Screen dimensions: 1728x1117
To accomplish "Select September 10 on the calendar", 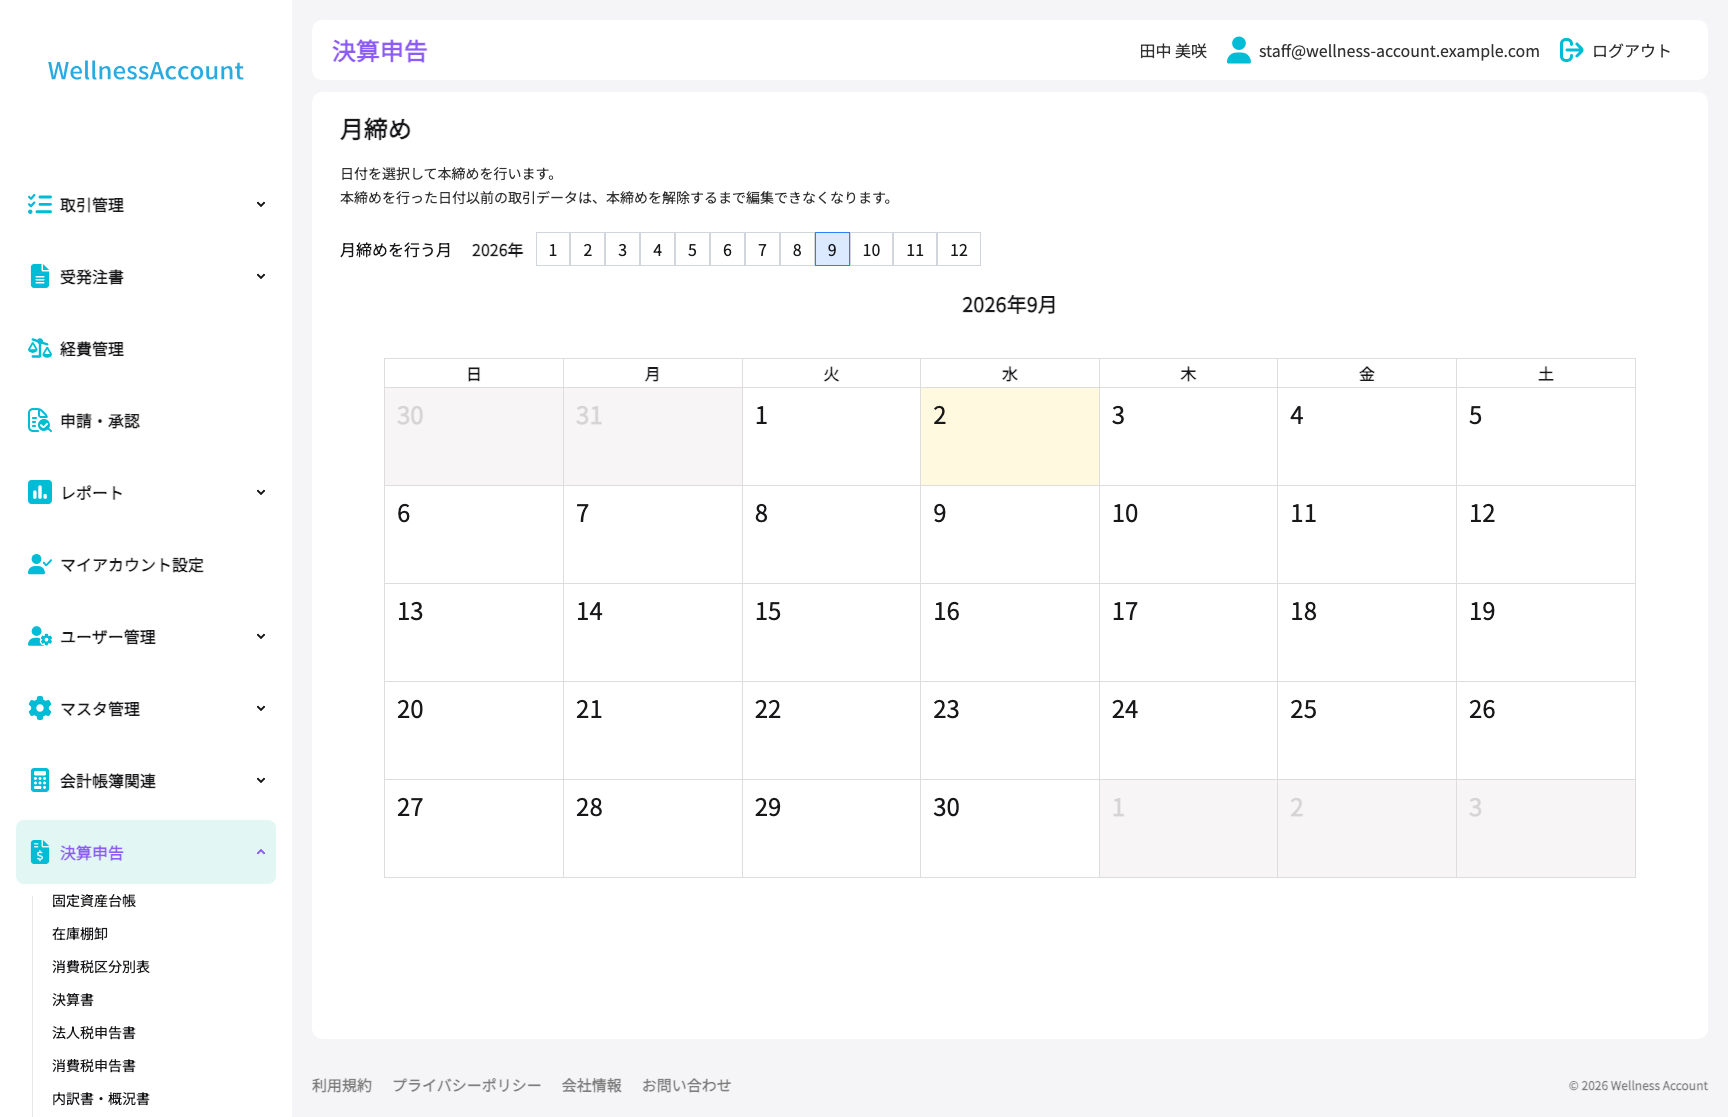I will click(1188, 535).
